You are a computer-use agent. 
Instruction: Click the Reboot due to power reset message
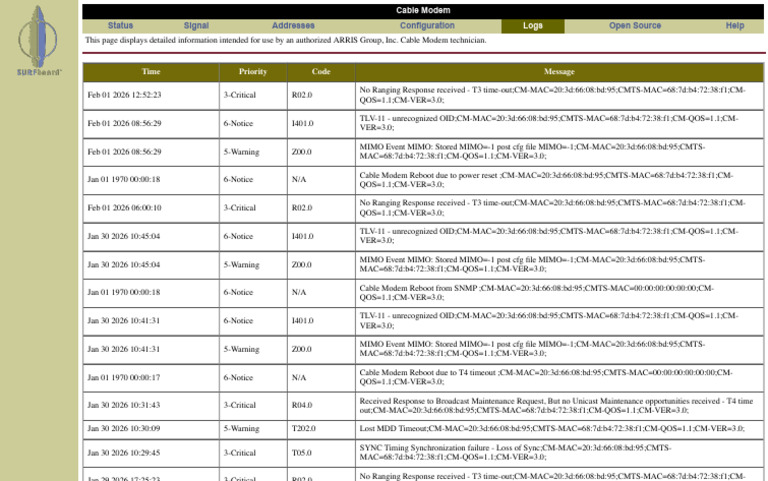pos(546,180)
